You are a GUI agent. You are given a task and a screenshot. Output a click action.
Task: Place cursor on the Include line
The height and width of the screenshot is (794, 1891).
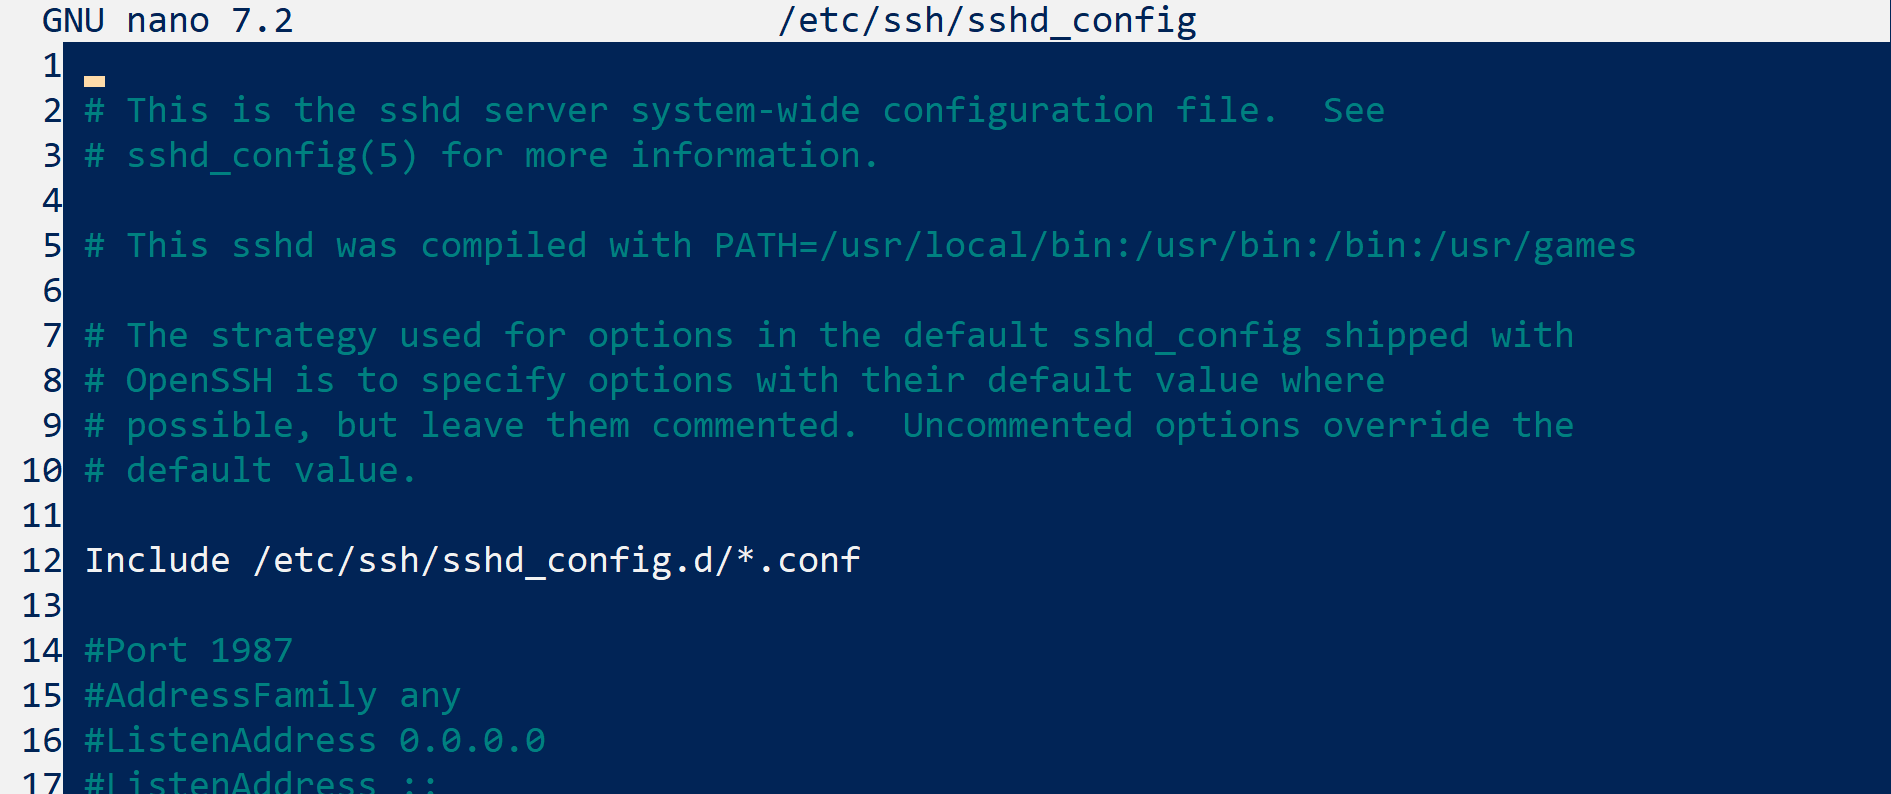pyautogui.click(x=473, y=560)
